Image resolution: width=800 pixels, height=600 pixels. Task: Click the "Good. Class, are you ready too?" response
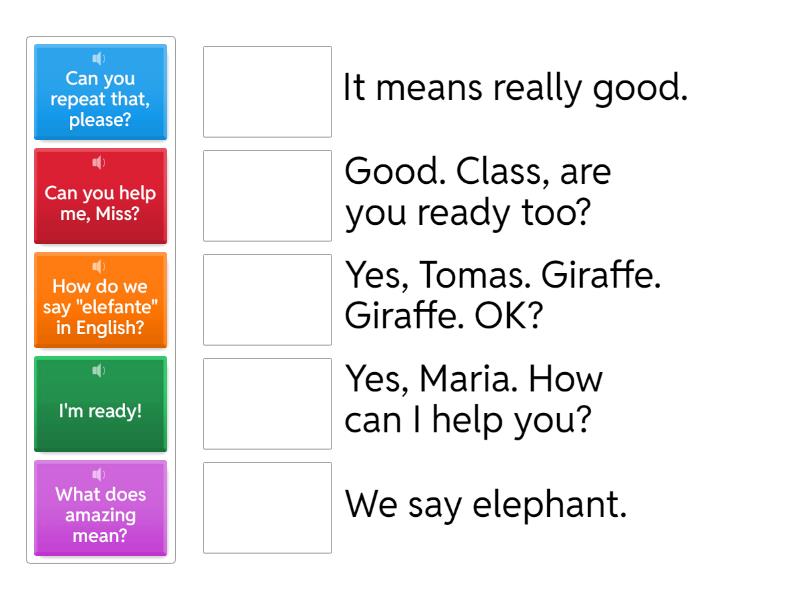(478, 194)
